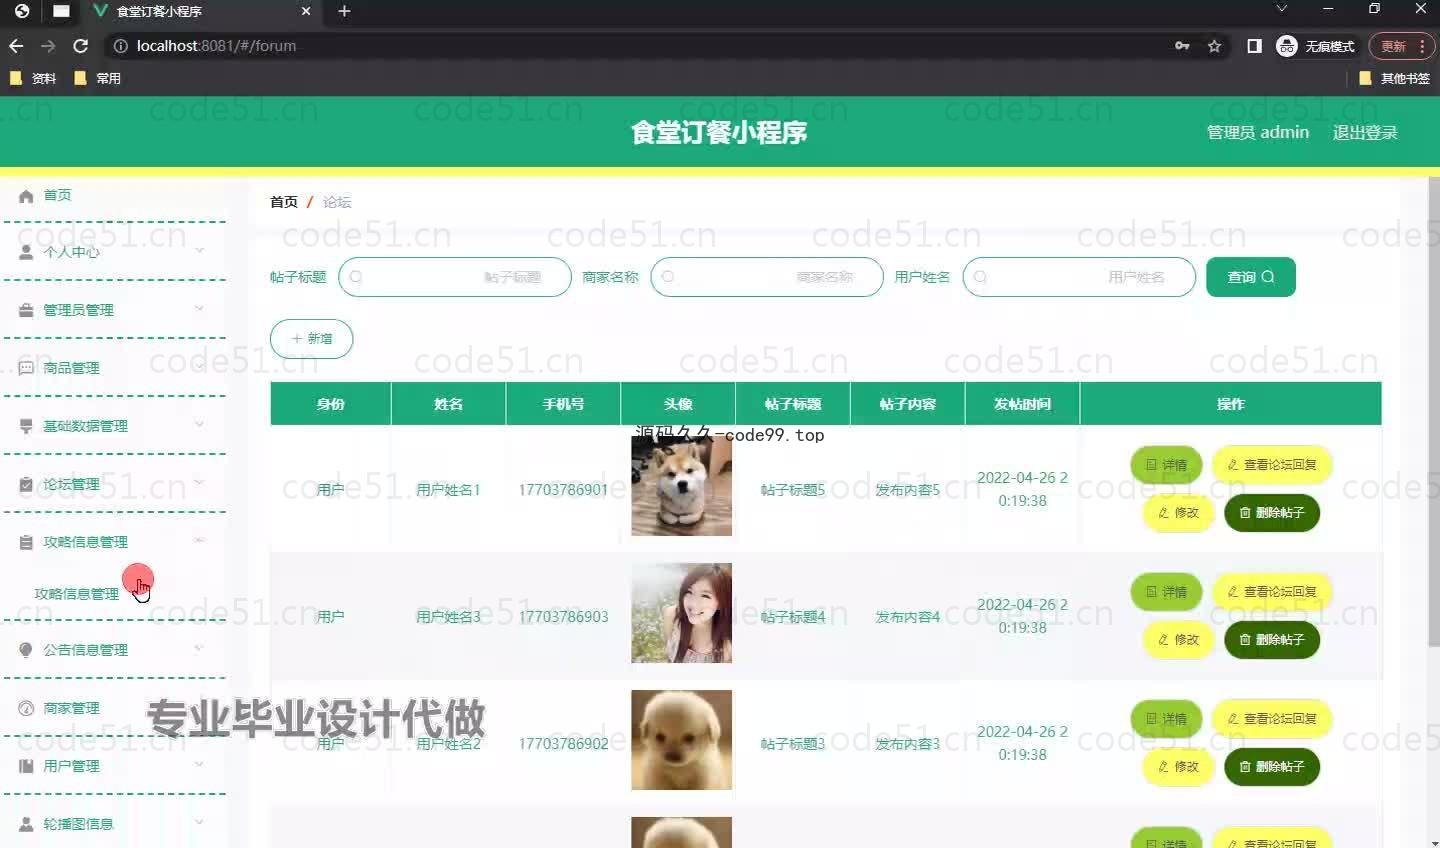Click the phone number 17703786903 cell
The height and width of the screenshot is (848, 1440).
(x=563, y=617)
